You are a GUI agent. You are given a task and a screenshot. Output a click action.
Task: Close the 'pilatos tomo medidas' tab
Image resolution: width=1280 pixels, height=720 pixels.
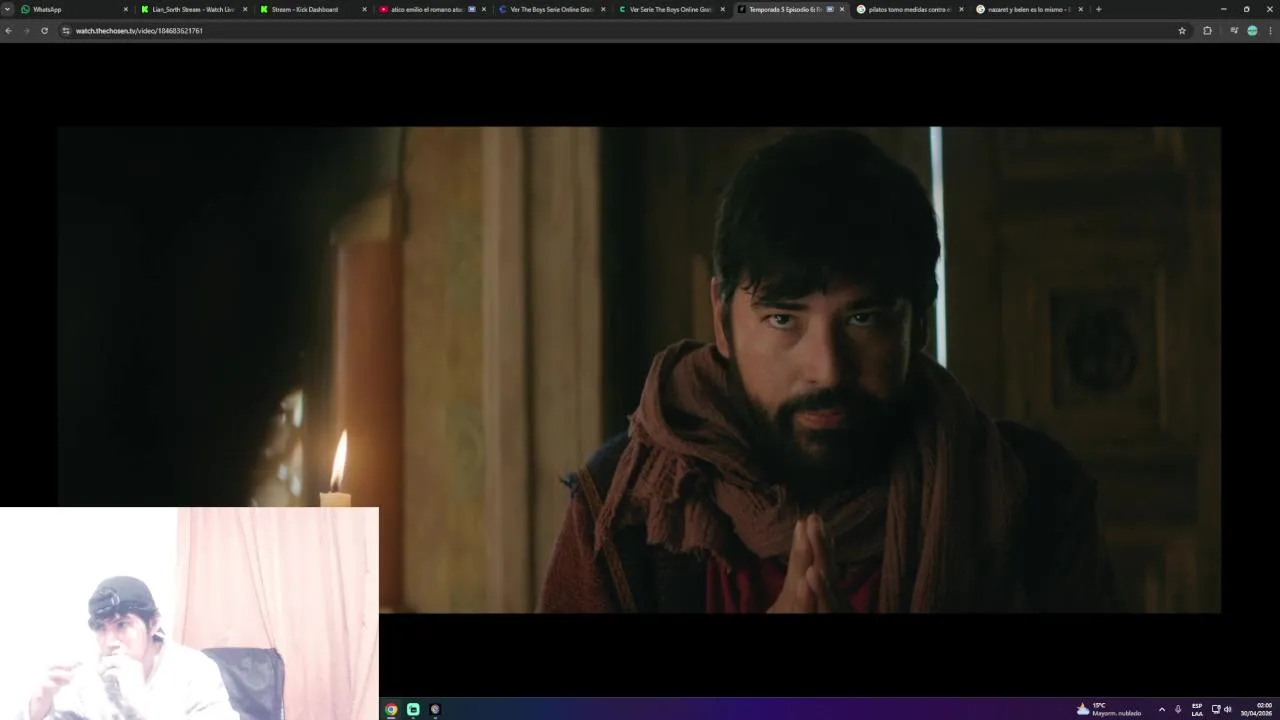(x=961, y=9)
